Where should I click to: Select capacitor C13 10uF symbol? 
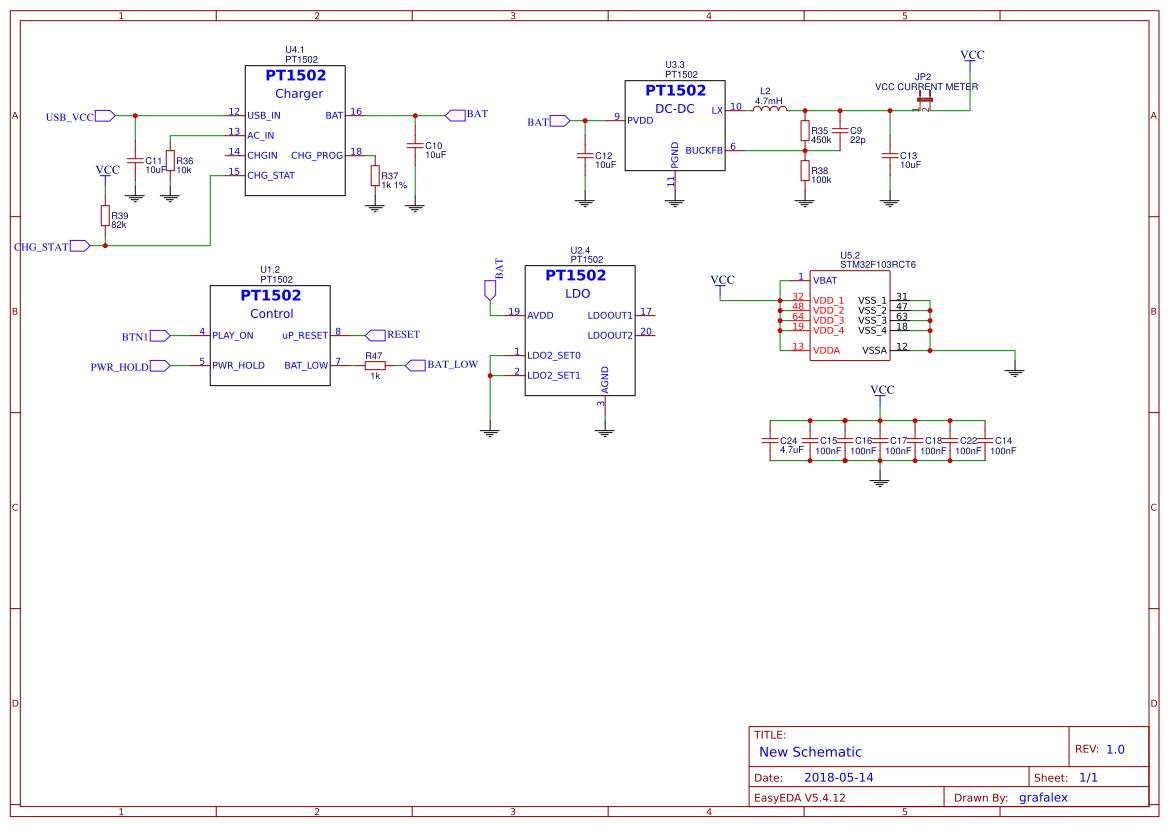pos(890,156)
